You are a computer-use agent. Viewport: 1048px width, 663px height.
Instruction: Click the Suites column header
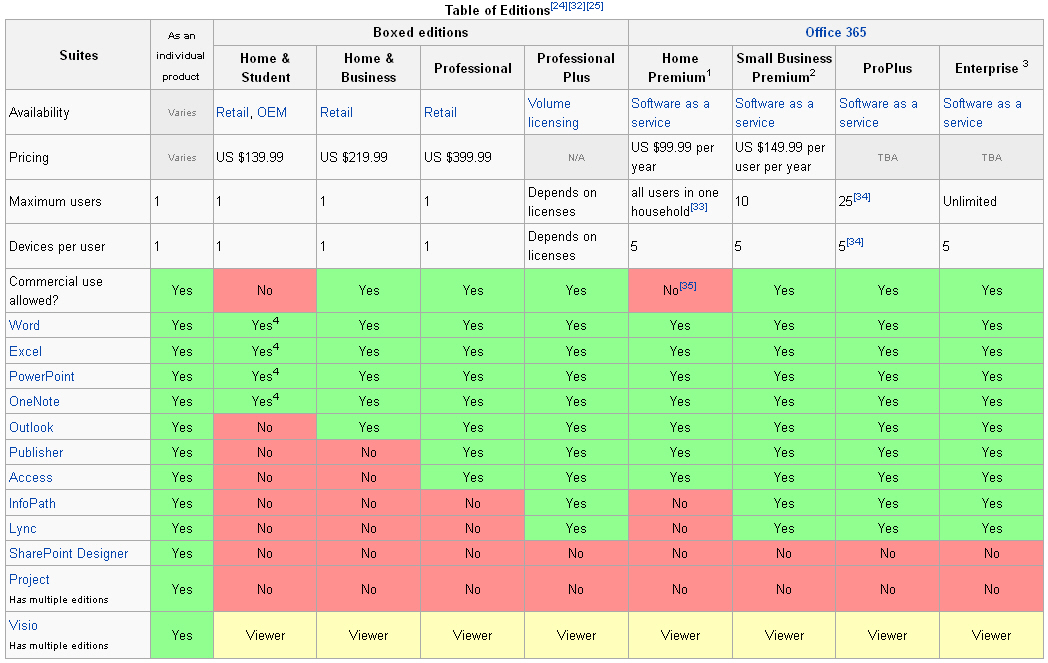[78, 55]
